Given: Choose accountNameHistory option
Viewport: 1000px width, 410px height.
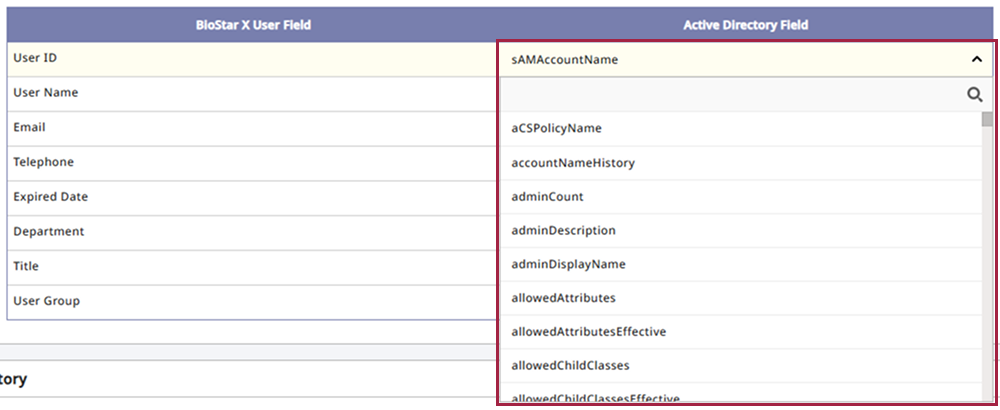Looking at the screenshot, I should point(573,162).
